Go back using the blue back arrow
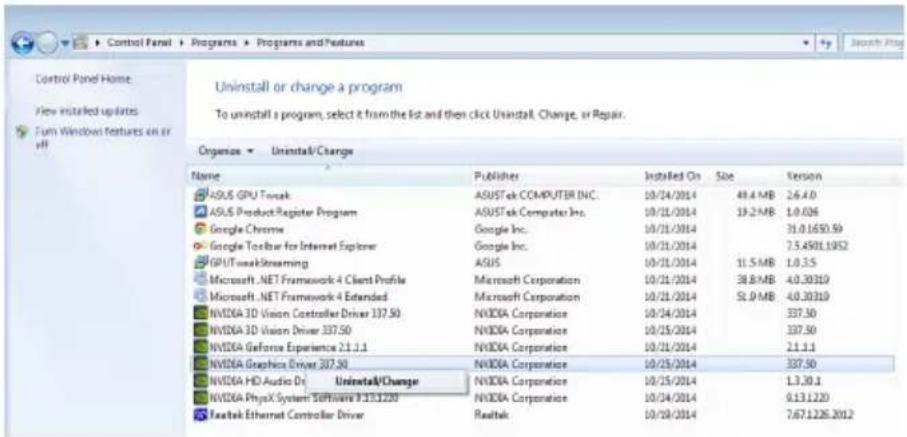This screenshot has height=437, width=907. 23,45
